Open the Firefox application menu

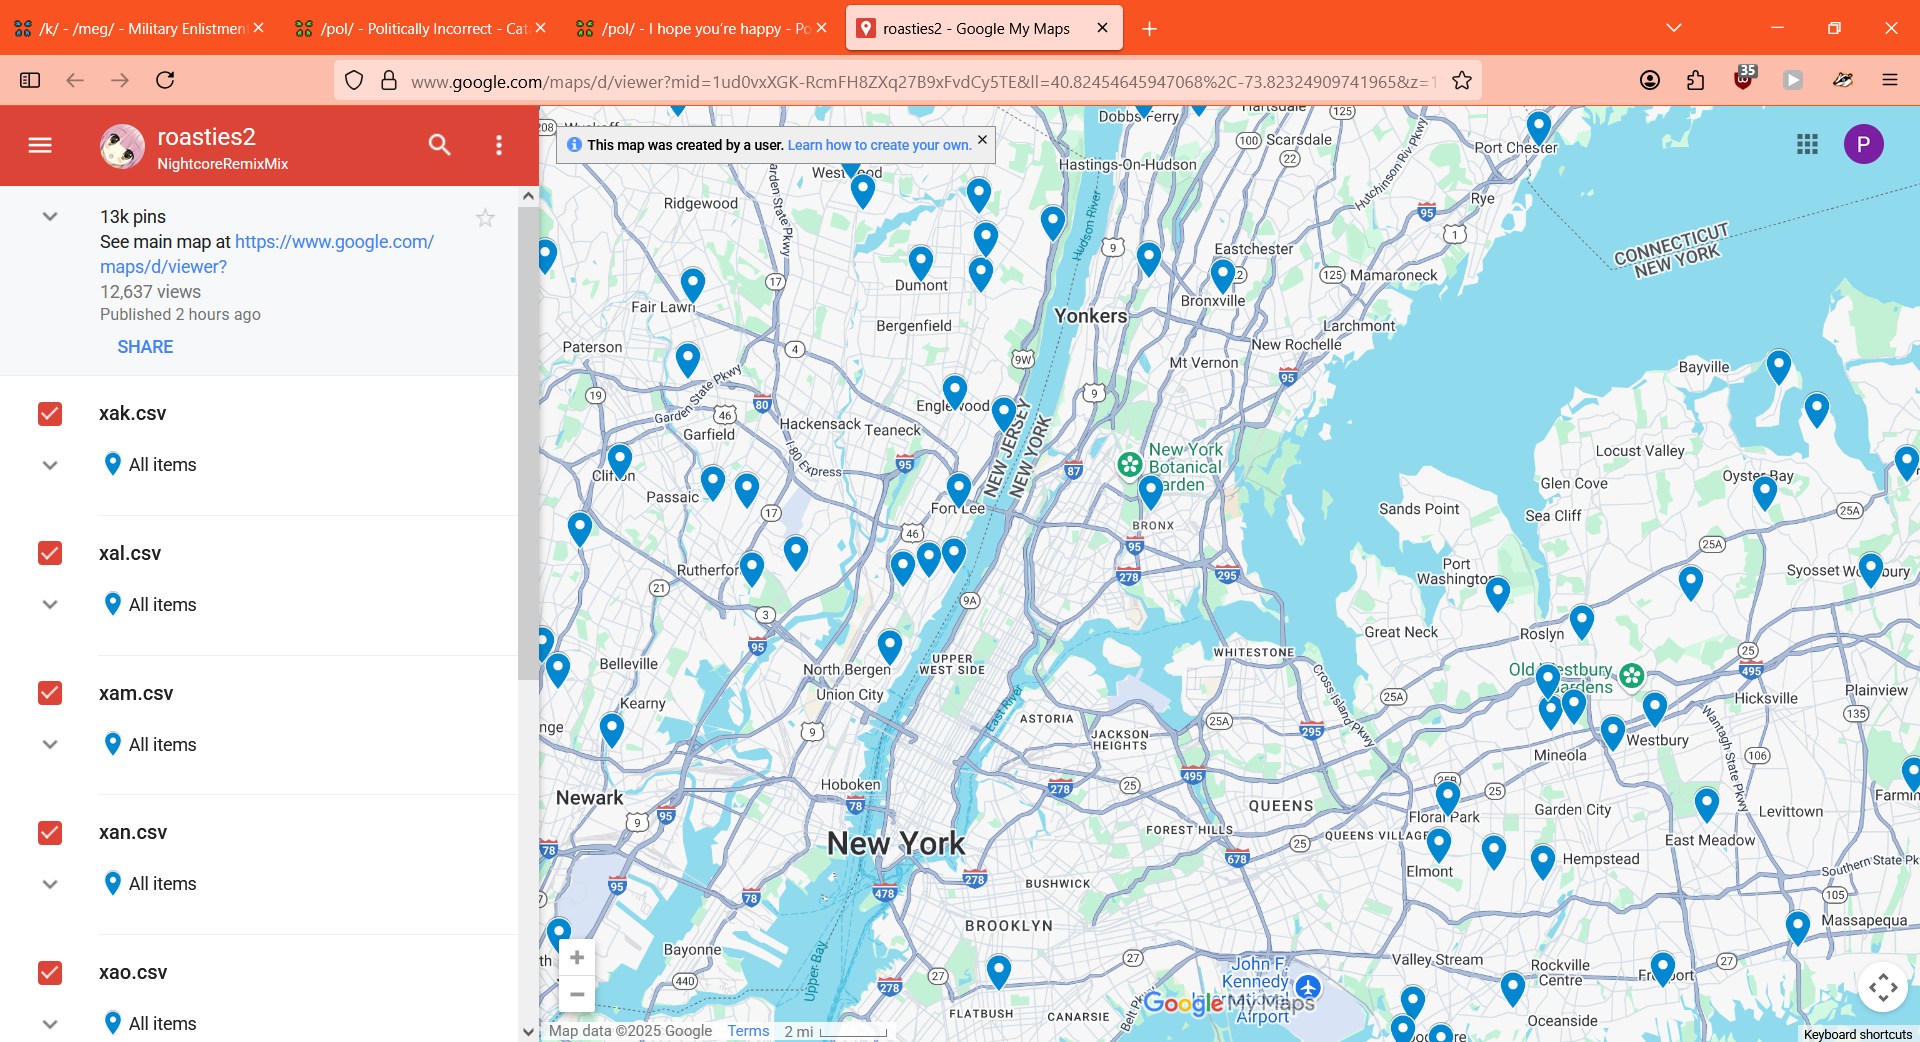pos(1890,80)
